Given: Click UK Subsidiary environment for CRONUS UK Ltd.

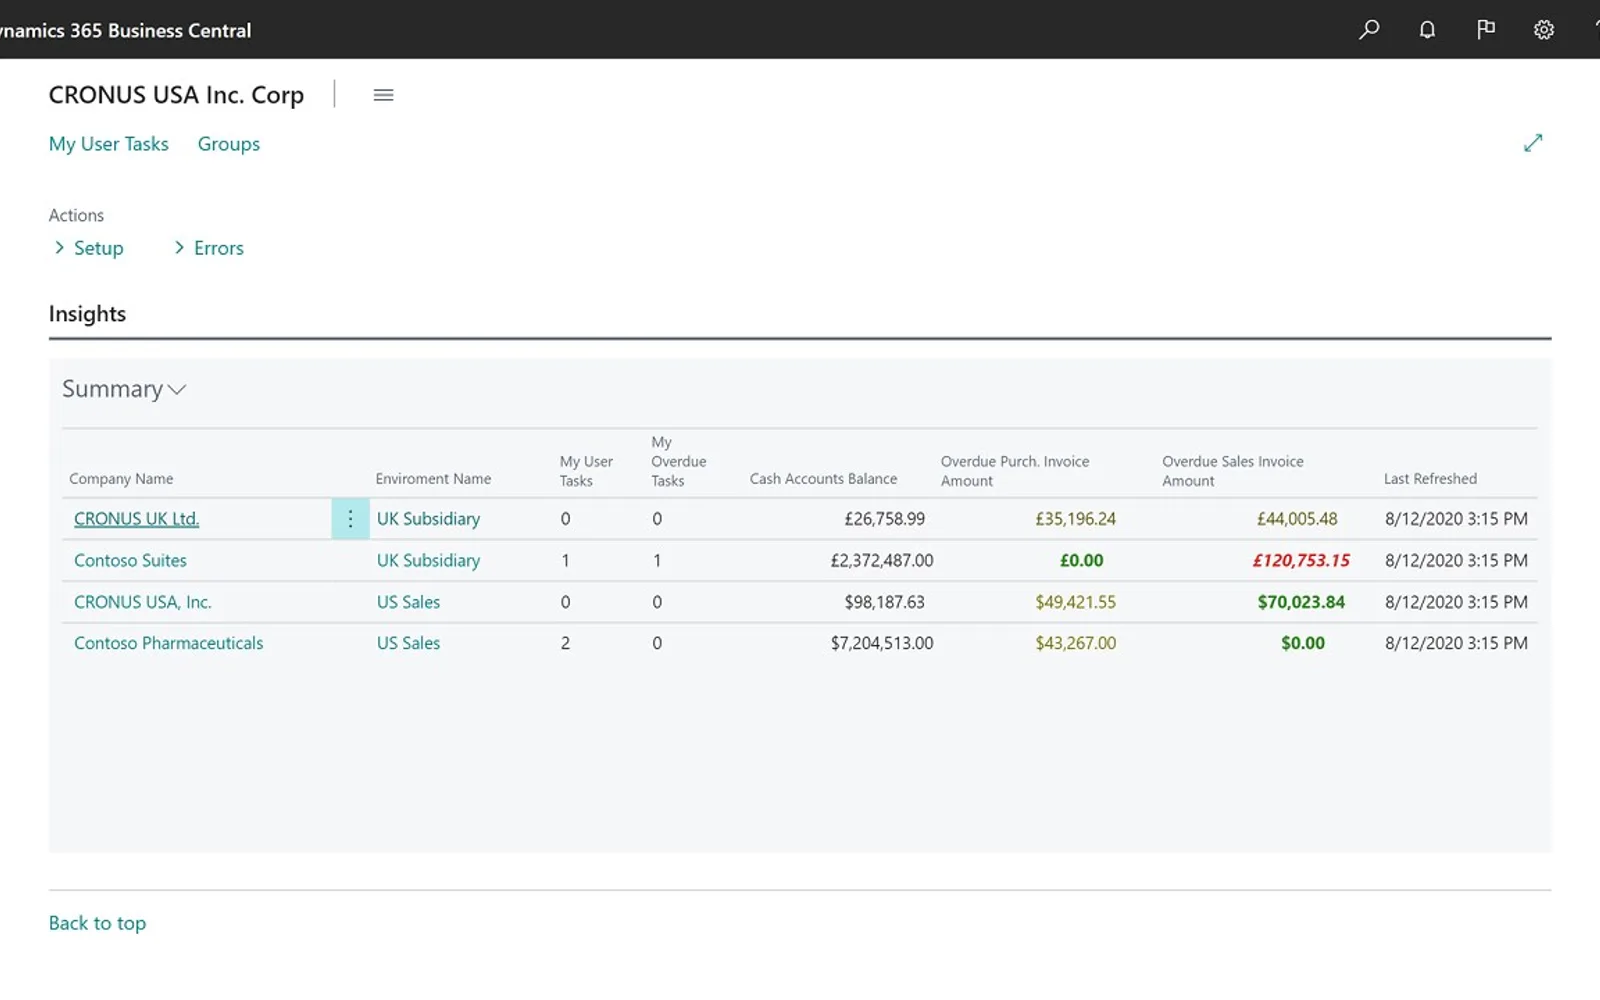Looking at the screenshot, I should point(428,519).
